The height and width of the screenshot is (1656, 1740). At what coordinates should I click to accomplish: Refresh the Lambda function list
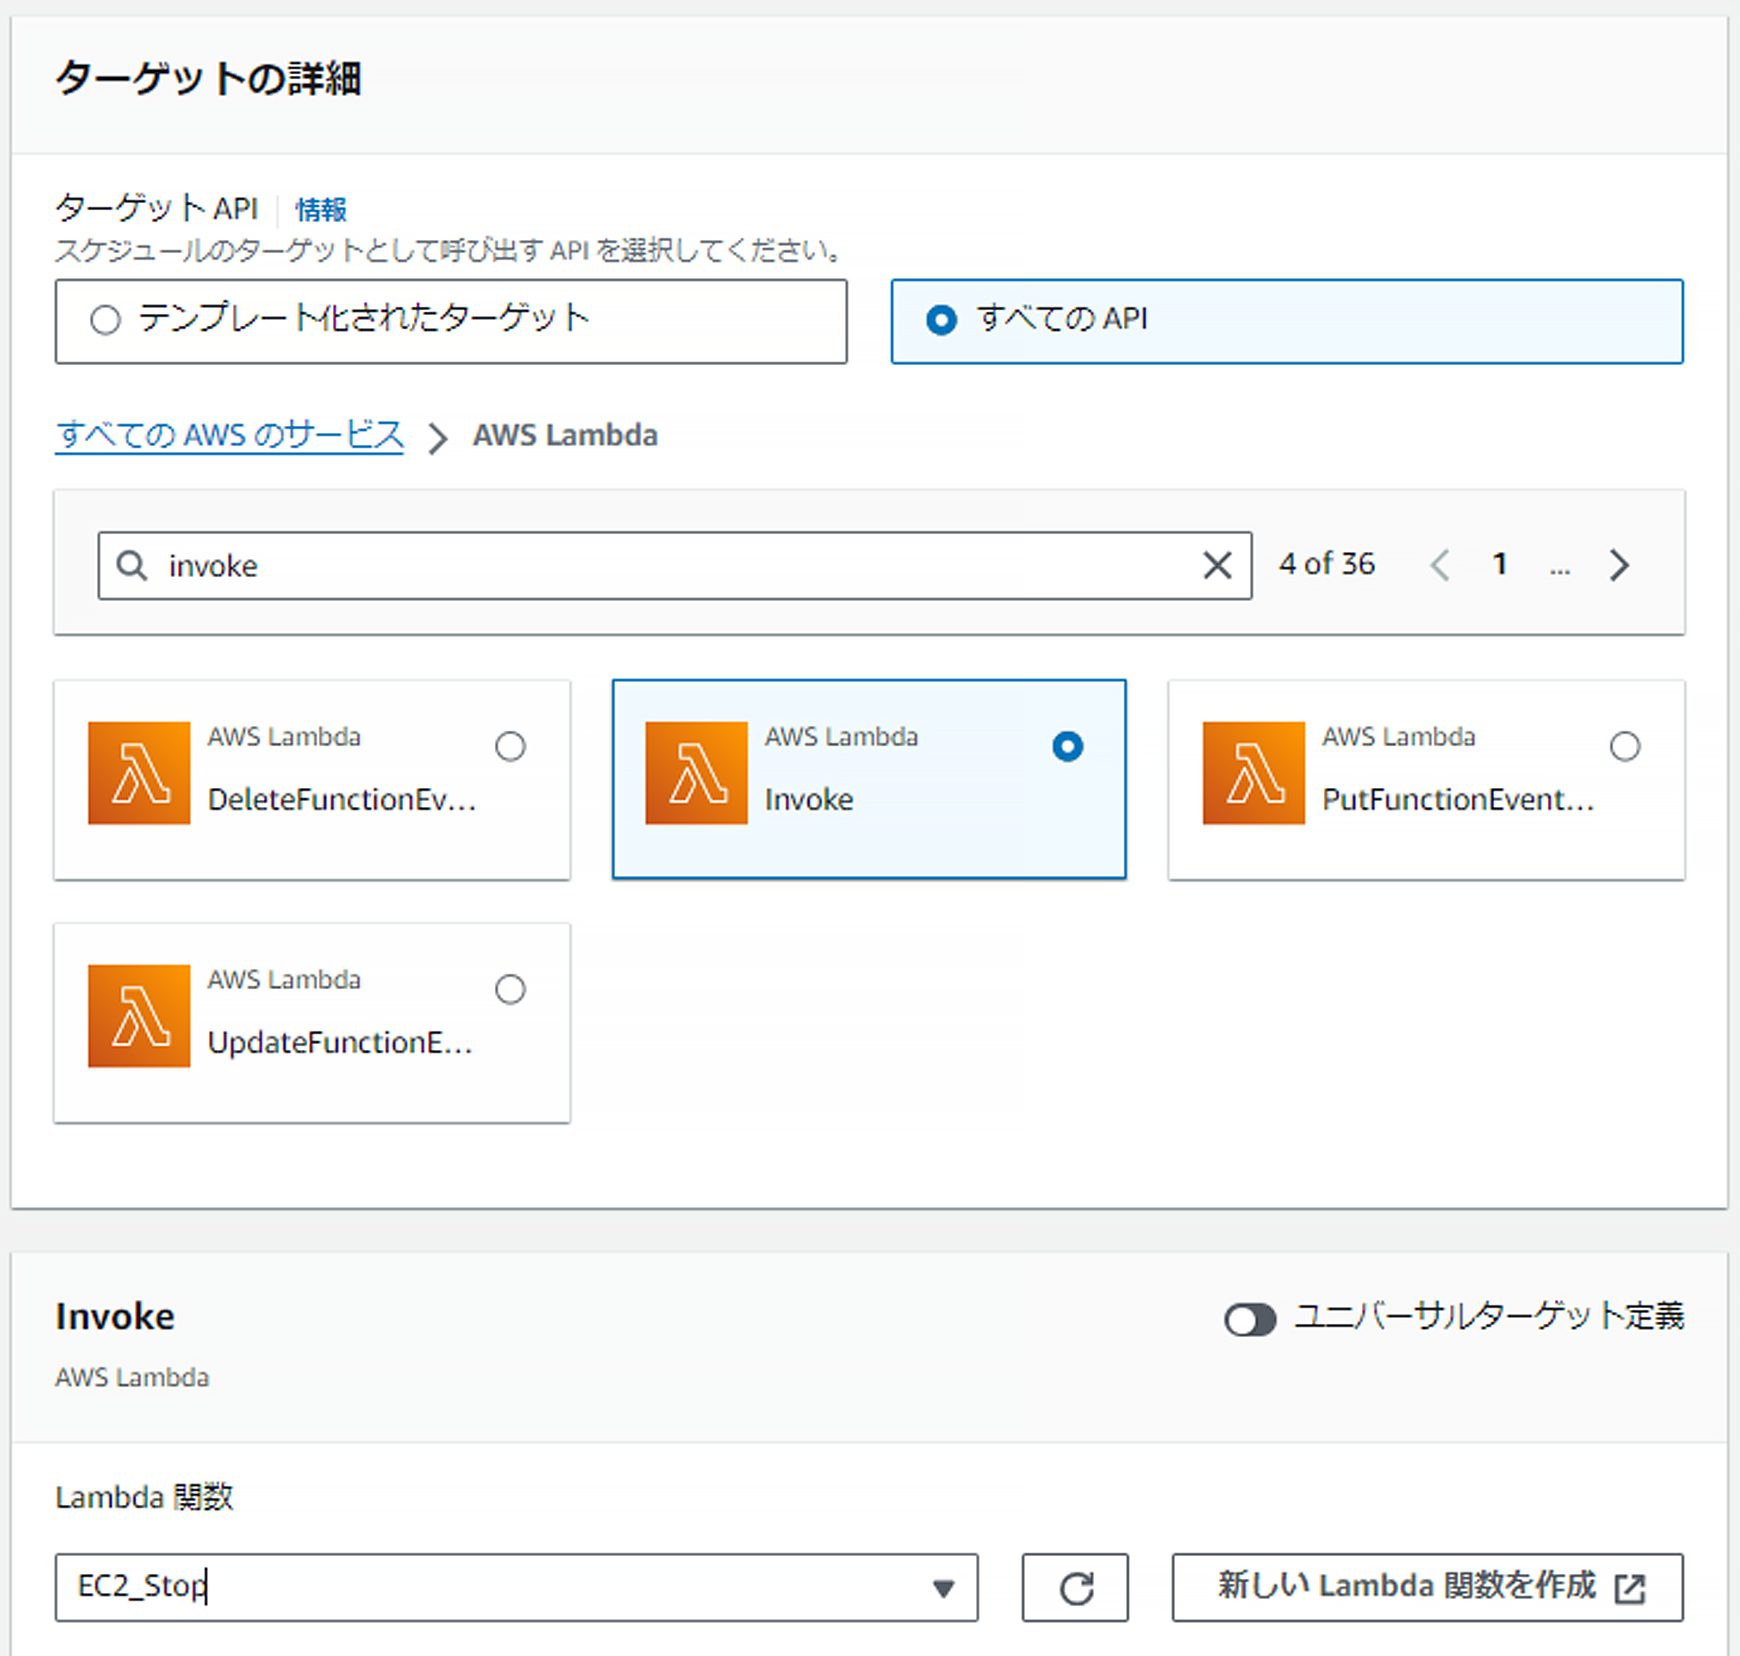tap(1075, 1587)
